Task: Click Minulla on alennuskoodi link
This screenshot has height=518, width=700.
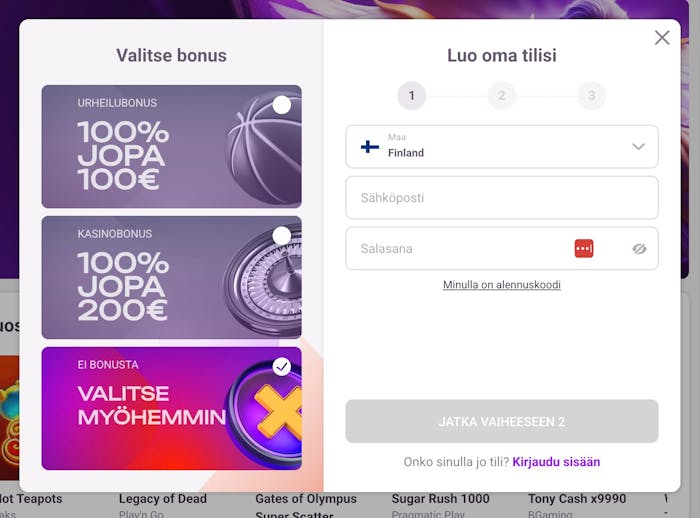Action: tap(502, 284)
